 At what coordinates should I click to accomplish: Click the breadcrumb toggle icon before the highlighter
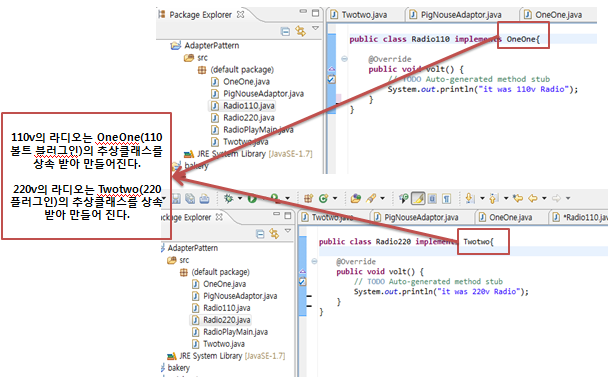tap(404, 199)
